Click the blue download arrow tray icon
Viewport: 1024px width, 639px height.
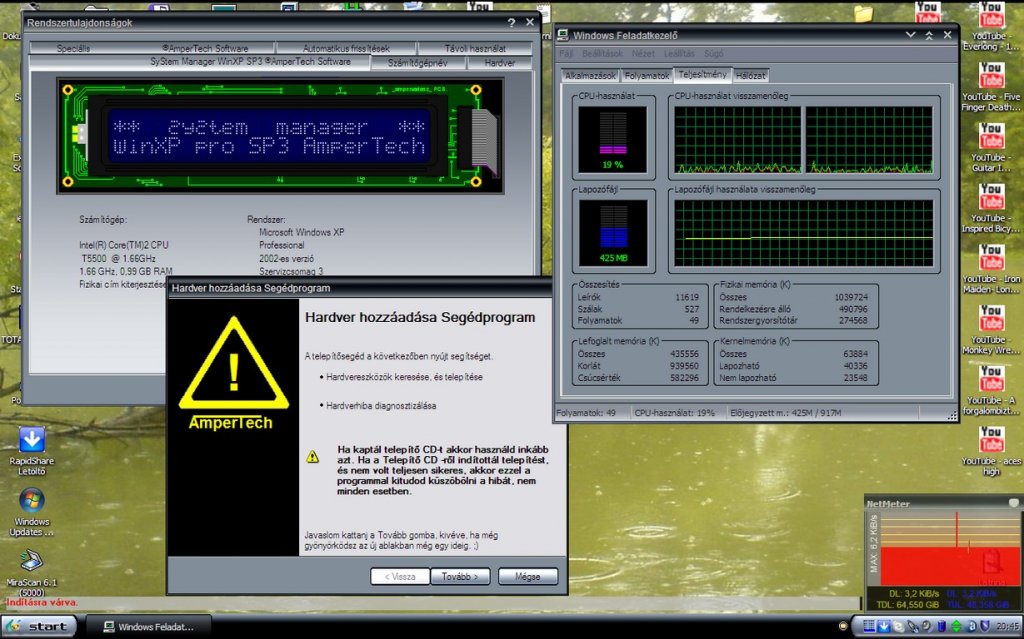point(884,626)
